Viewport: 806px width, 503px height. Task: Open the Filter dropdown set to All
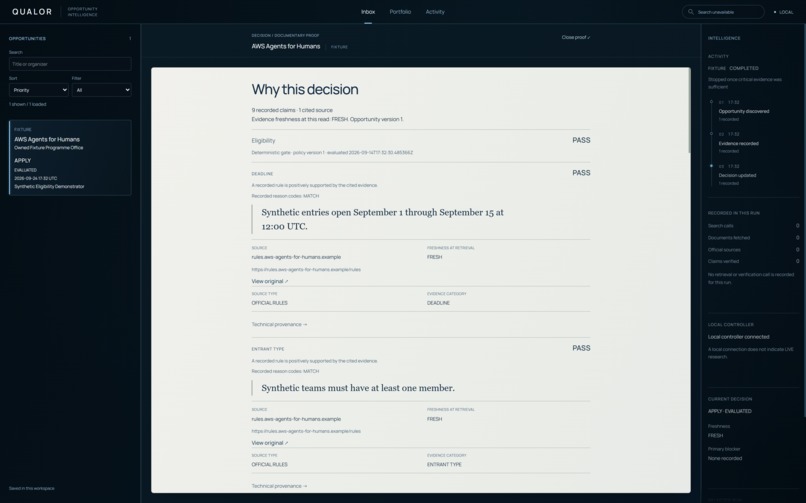tap(101, 90)
